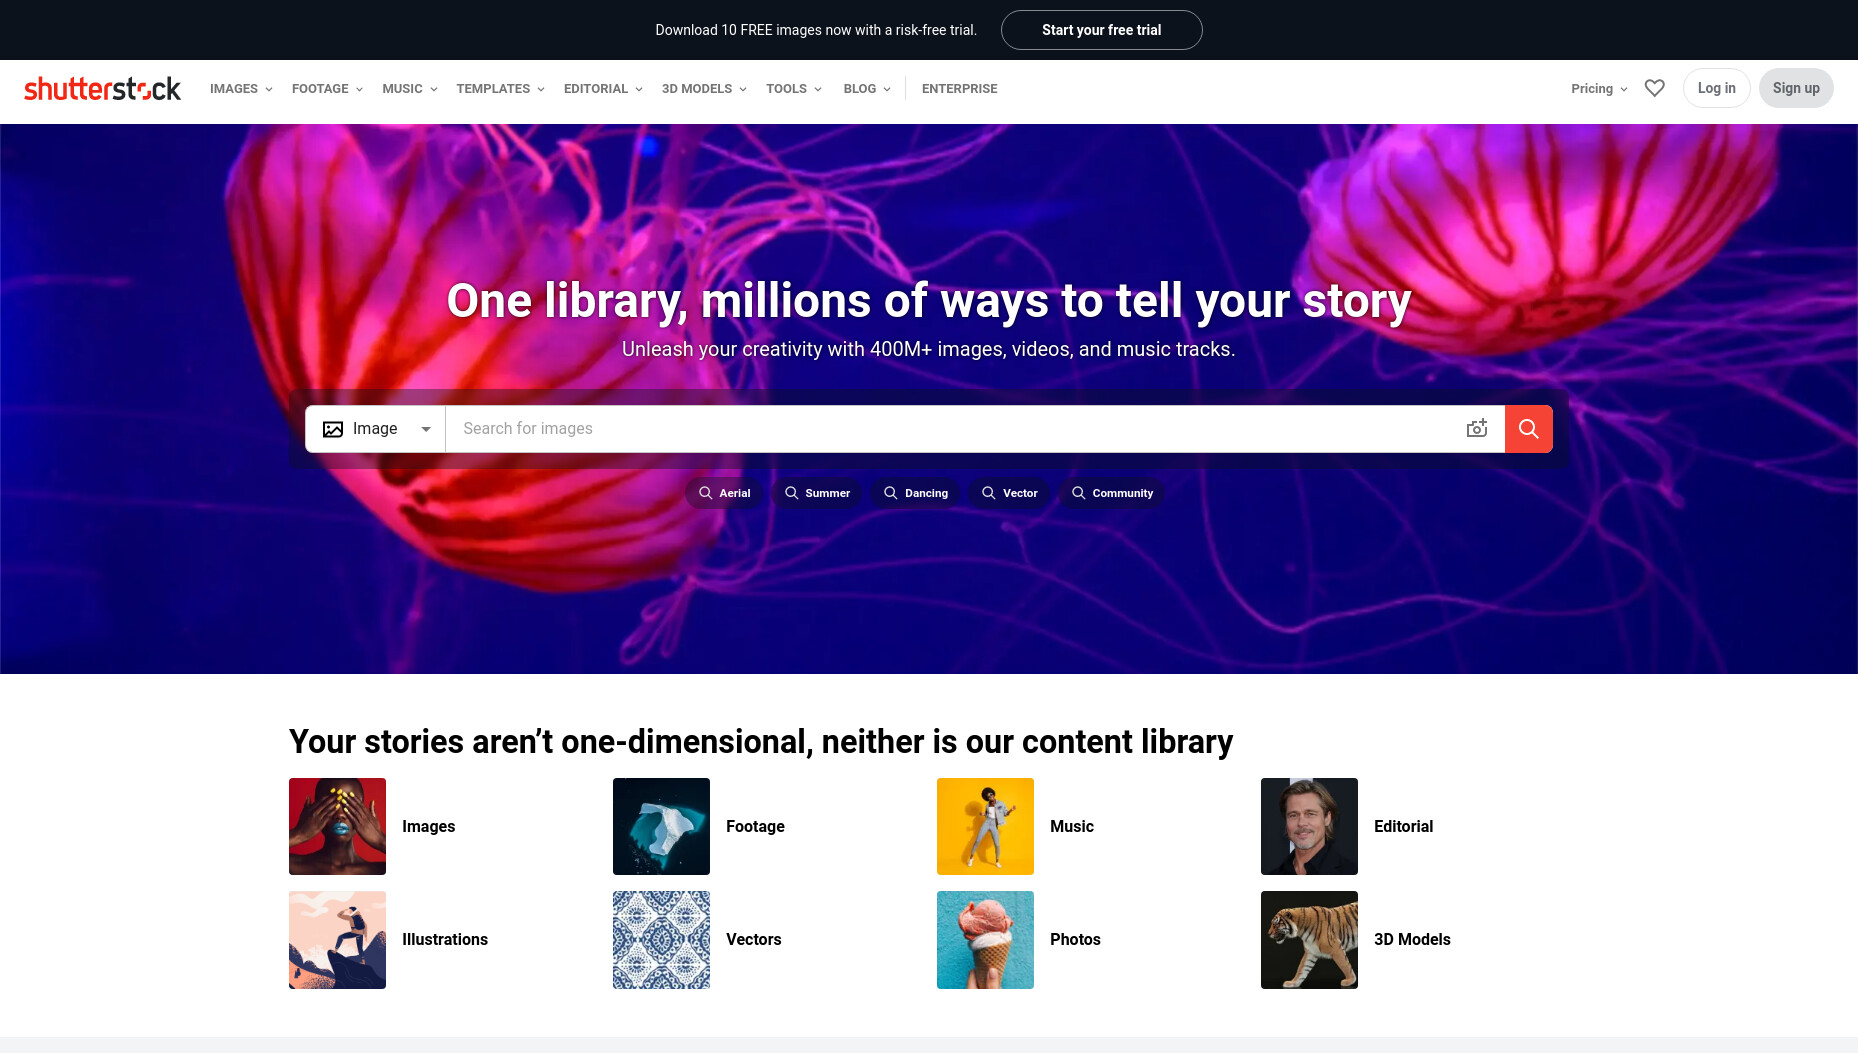Focus the Search for images field
Image resolution: width=1858 pixels, height=1053 pixels.
click(955, 429)
